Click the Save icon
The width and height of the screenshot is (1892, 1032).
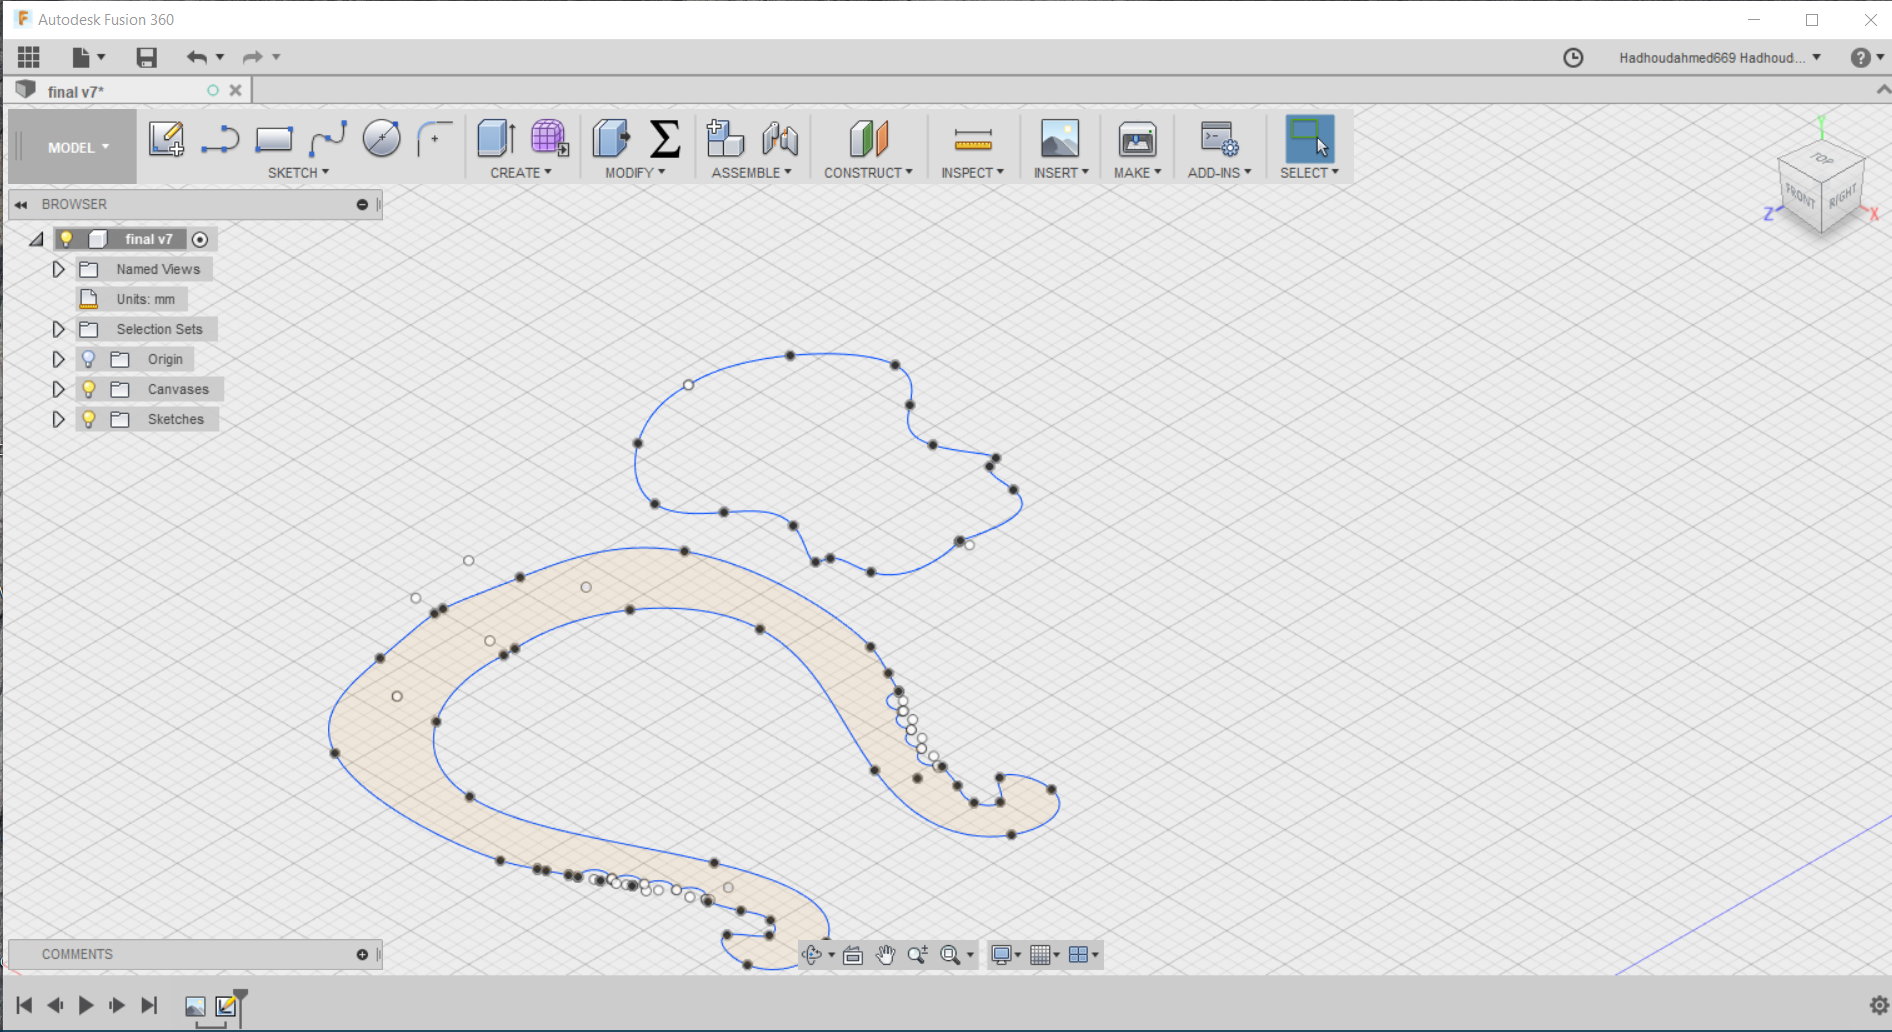click(147, 57)
